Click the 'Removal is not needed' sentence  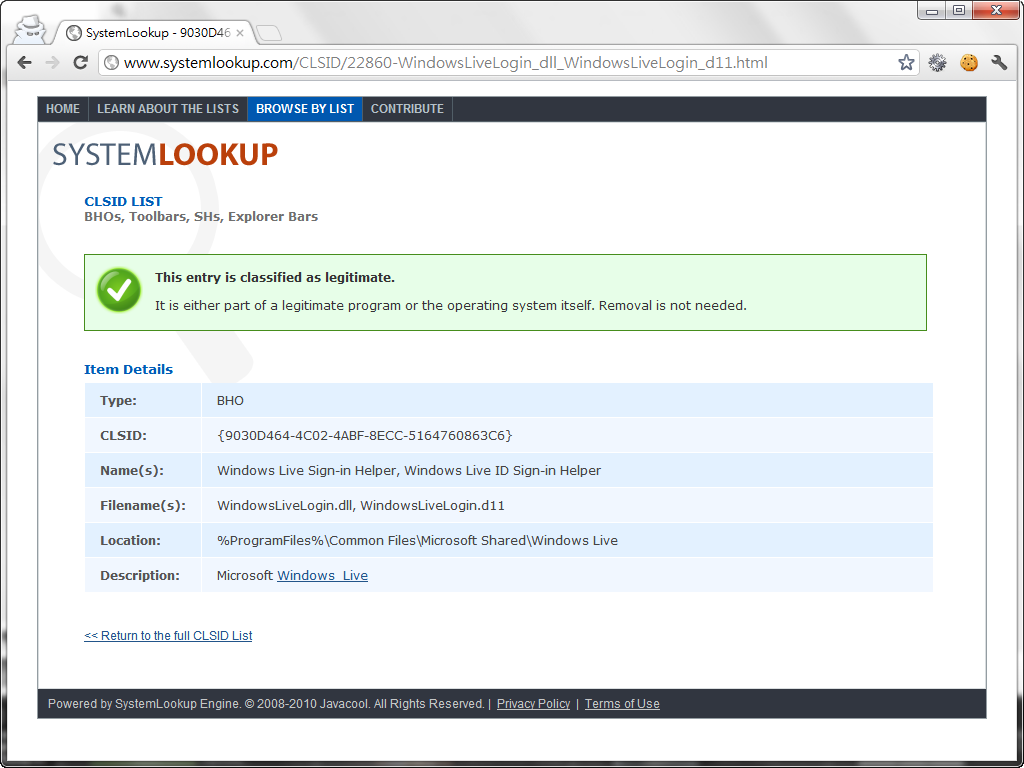point(673,306)
